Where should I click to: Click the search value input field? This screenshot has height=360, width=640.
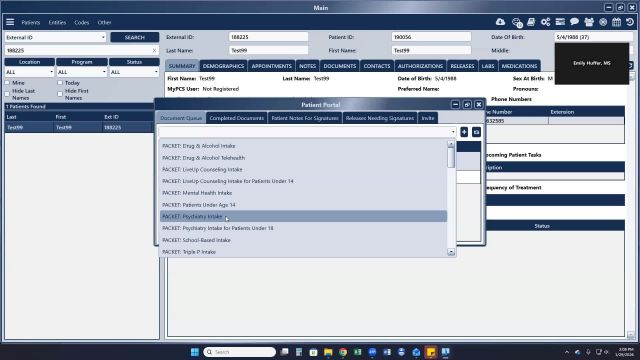pyautogui.click(x=78, y=50)
